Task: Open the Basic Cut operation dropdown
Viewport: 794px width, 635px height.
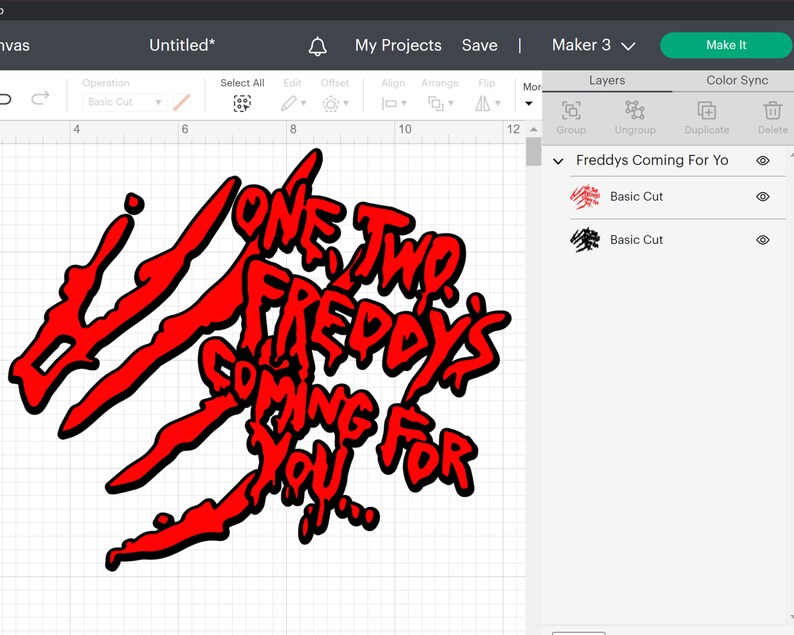Action: pyautogui.click(x=124, y=102)
